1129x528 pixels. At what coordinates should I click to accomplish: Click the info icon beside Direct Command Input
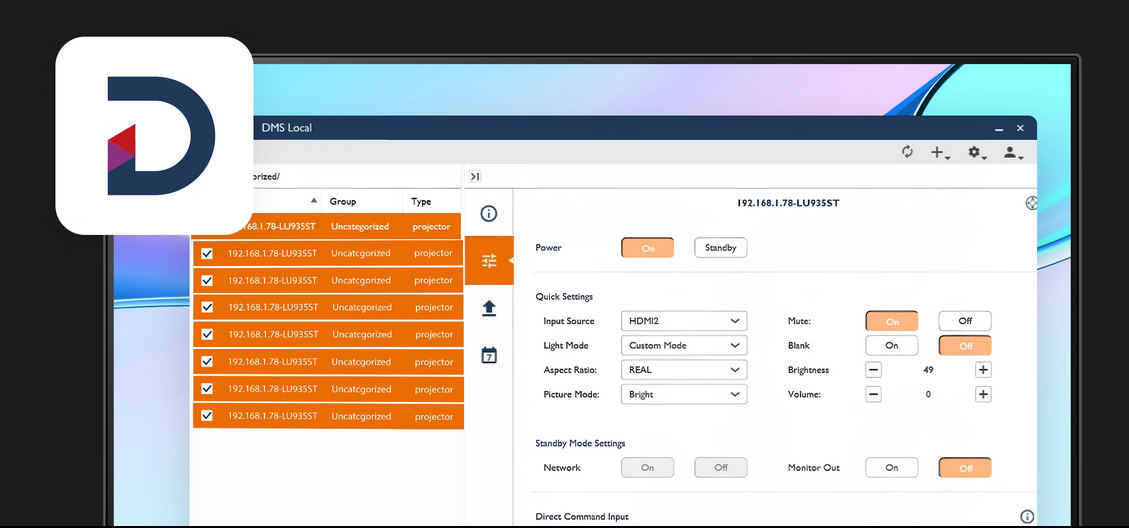[x=1026, y=517]
